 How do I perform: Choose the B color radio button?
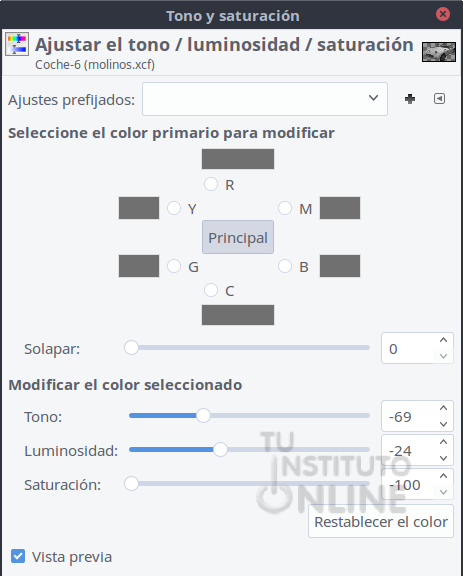pos(285,266)
